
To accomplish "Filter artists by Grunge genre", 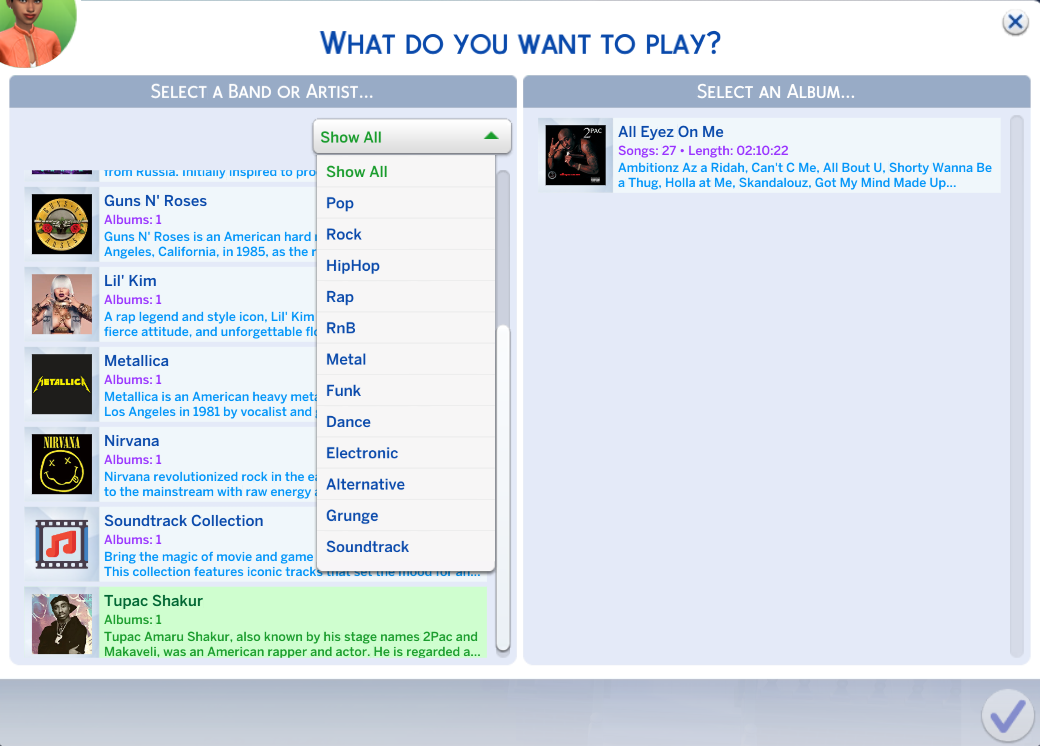I will [x=406, y=515].
